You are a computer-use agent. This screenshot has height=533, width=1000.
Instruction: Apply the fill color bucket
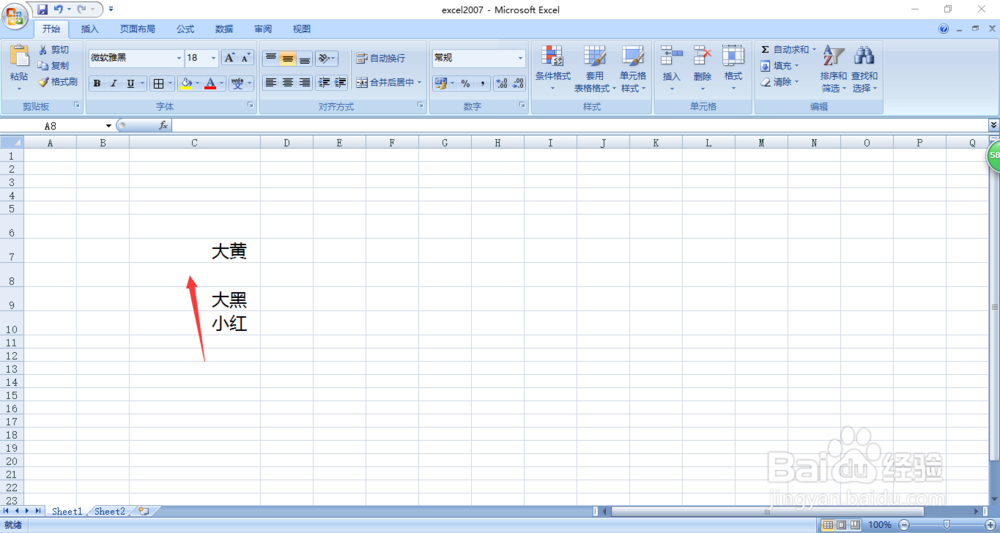click(x=186, y=84)
